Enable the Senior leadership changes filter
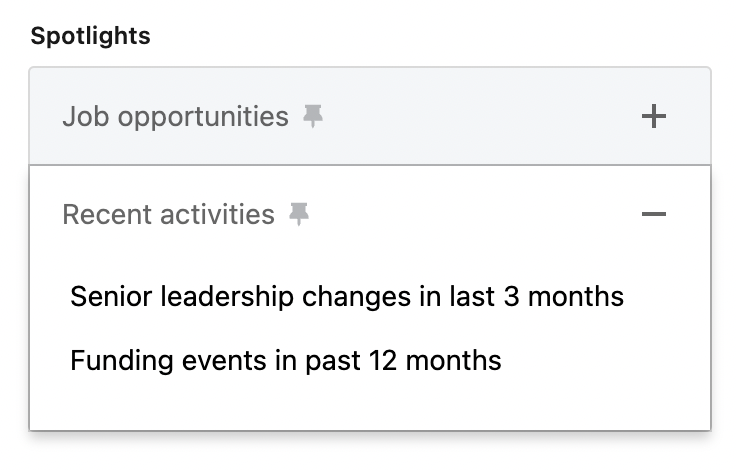The image size is (736, 470). coord(347,297)
